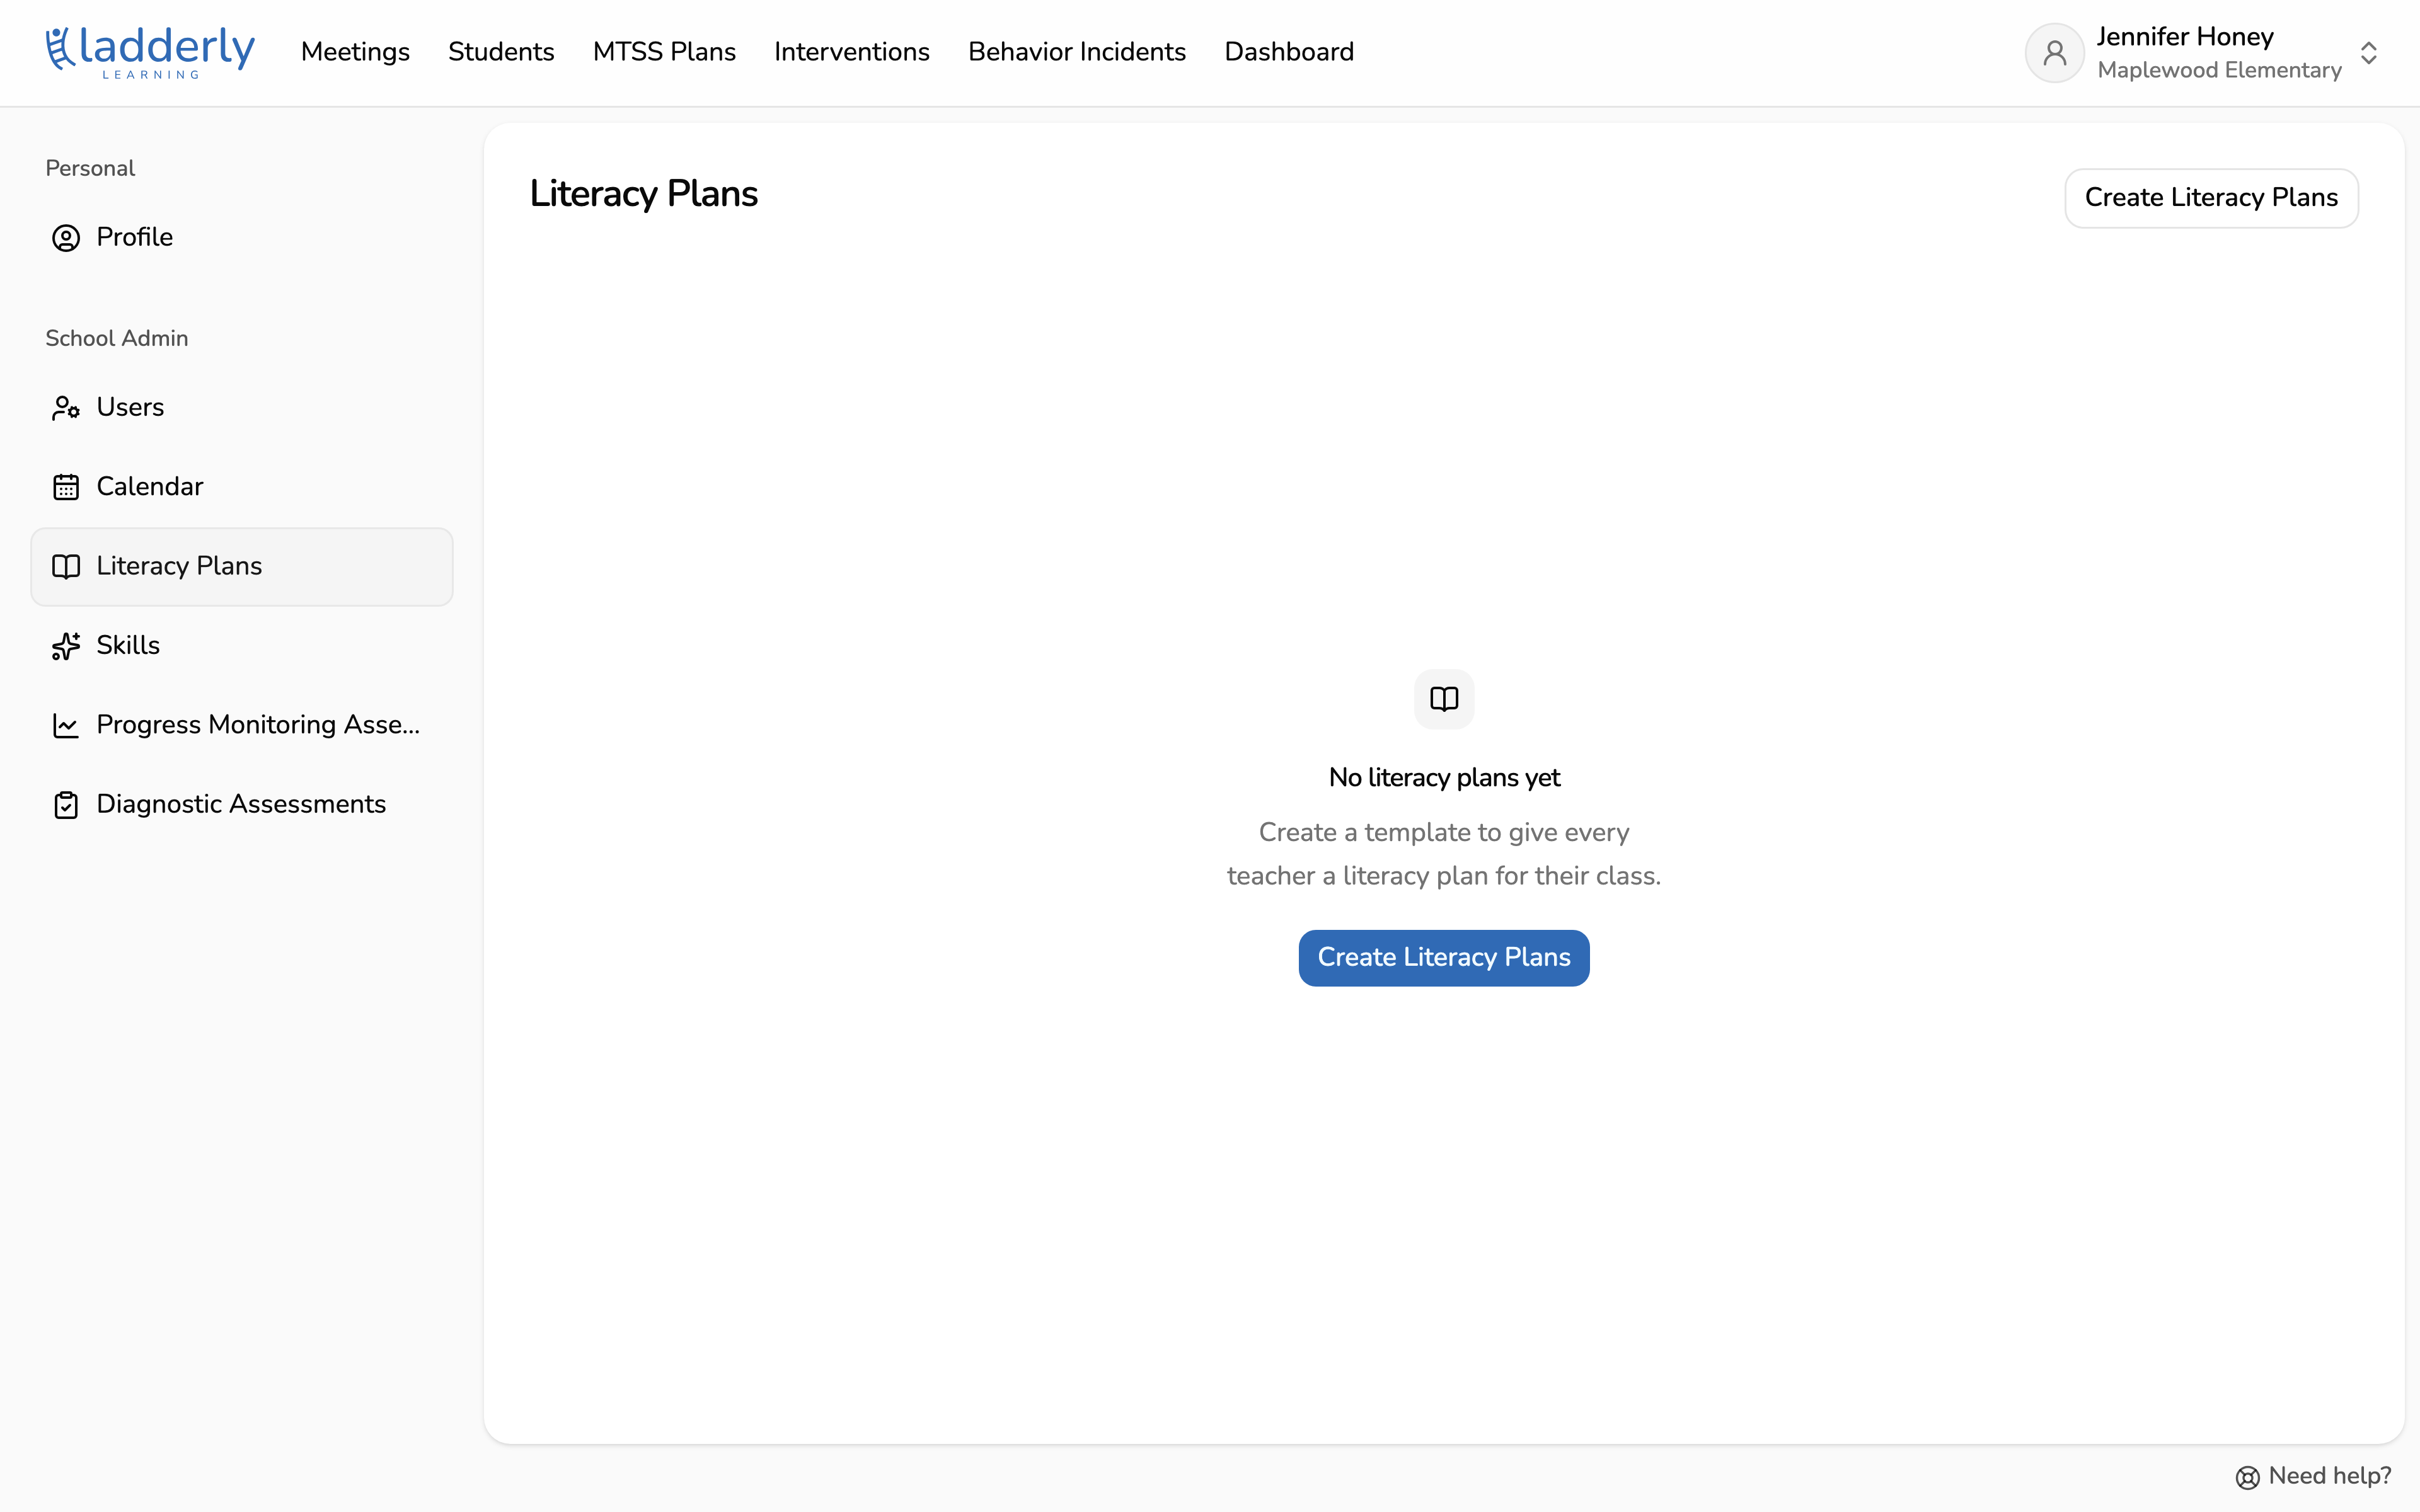Open the Need help? link
The width and height of the screenshot is (2420, 1512).
(2314, 1477)
